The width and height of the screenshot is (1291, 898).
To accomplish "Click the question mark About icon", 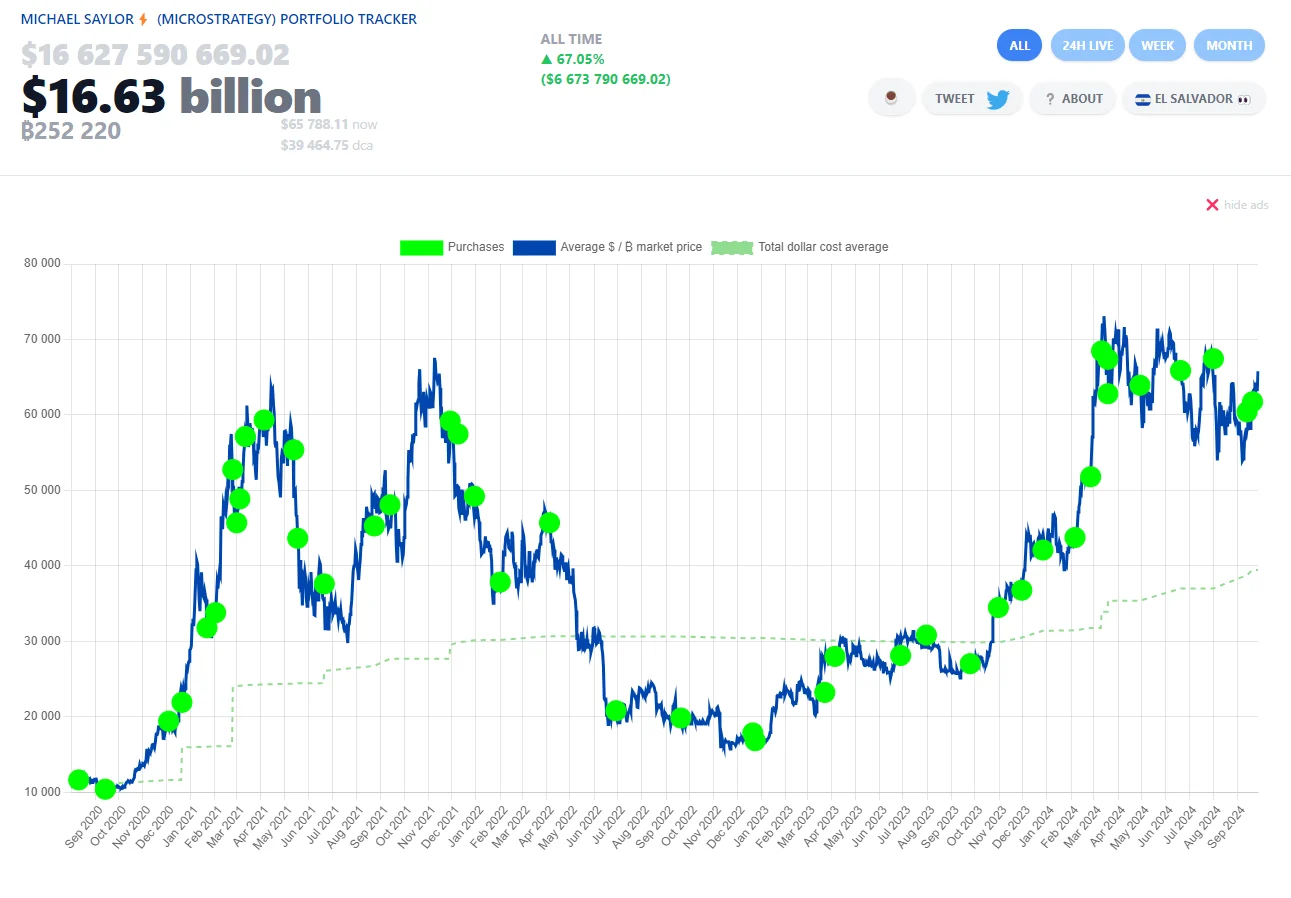I will 1050,99.
